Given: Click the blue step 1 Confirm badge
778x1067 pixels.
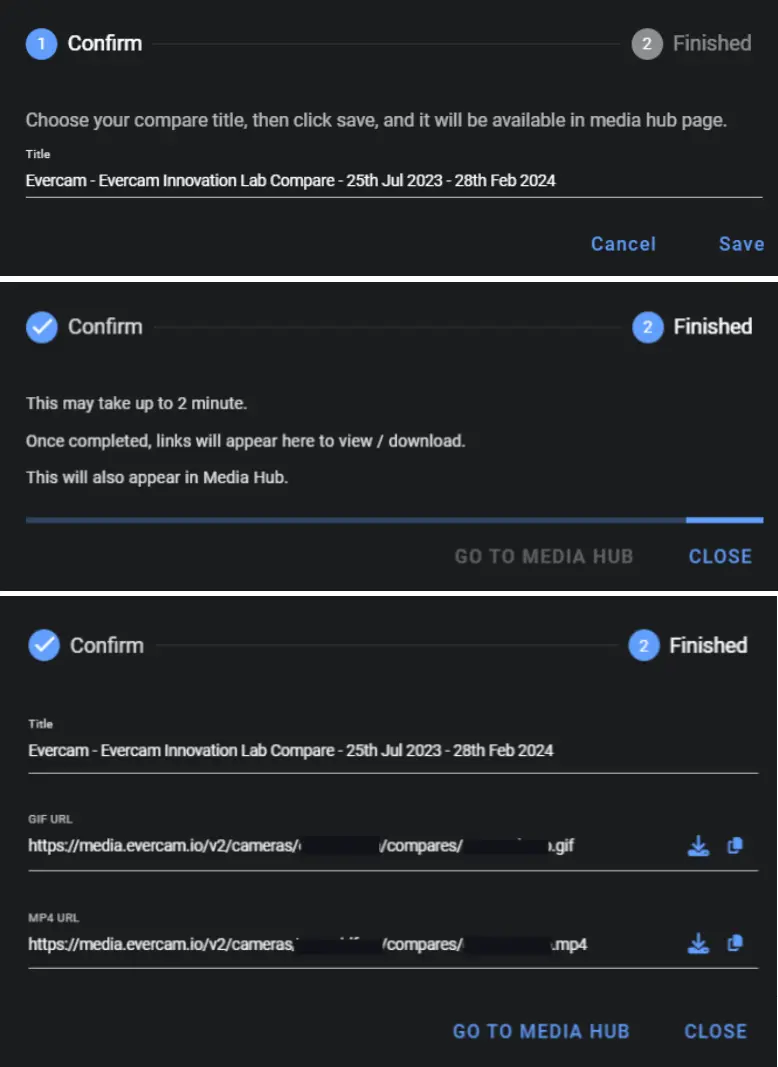Looking at the screenshot, I should (39, 43).
